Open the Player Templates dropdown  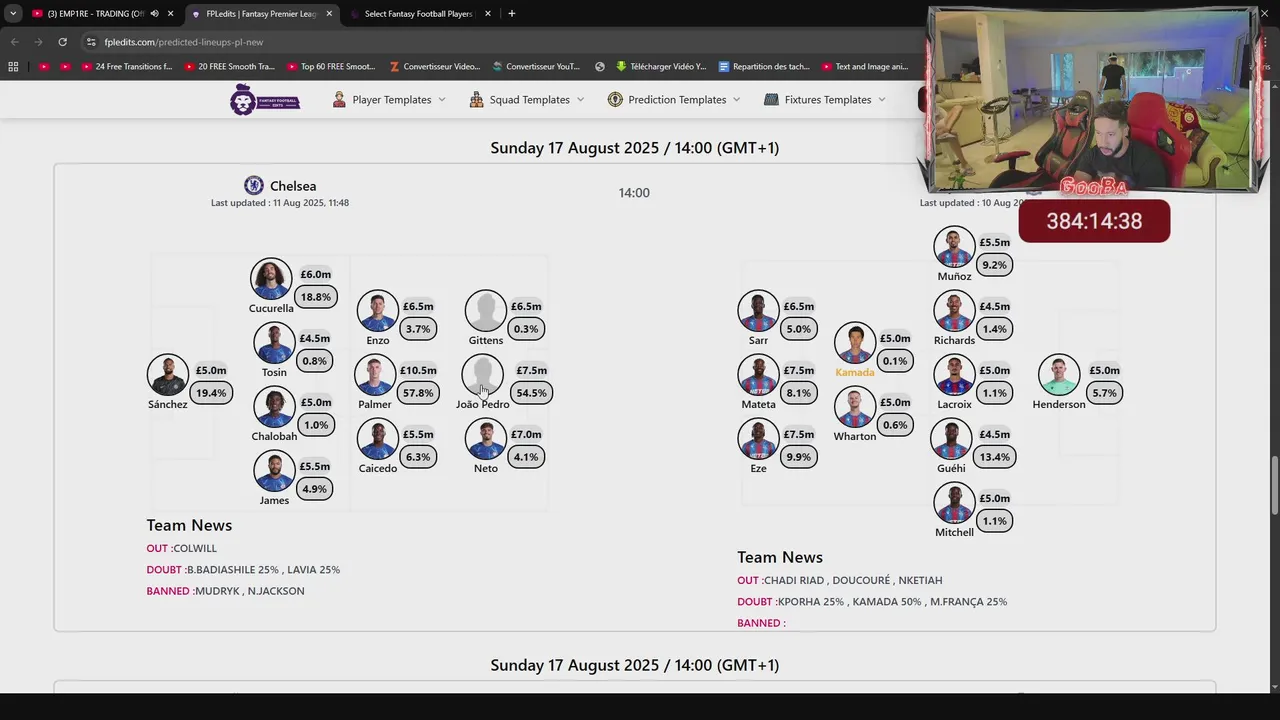click(389, 99)
